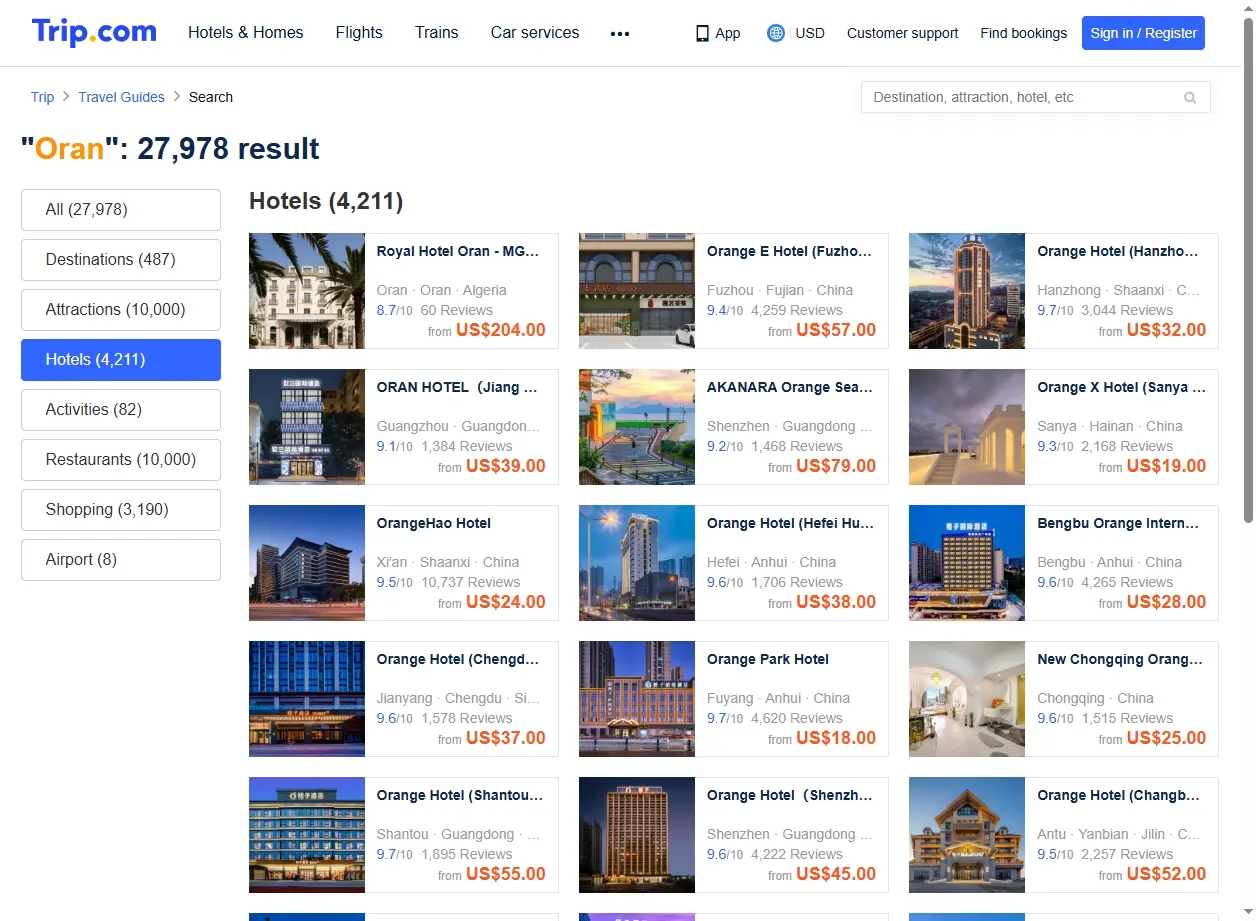Open the Trains menu
Viewport: 1256px width, 921px height.
coord(437,32)
